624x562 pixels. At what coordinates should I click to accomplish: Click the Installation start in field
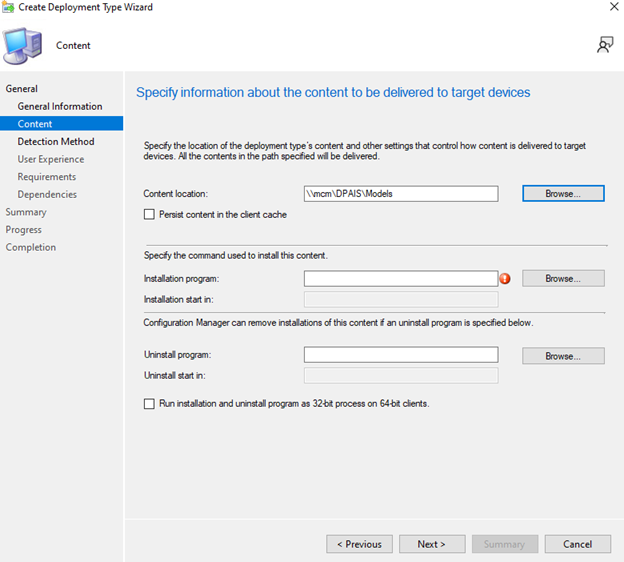(401, 299)
